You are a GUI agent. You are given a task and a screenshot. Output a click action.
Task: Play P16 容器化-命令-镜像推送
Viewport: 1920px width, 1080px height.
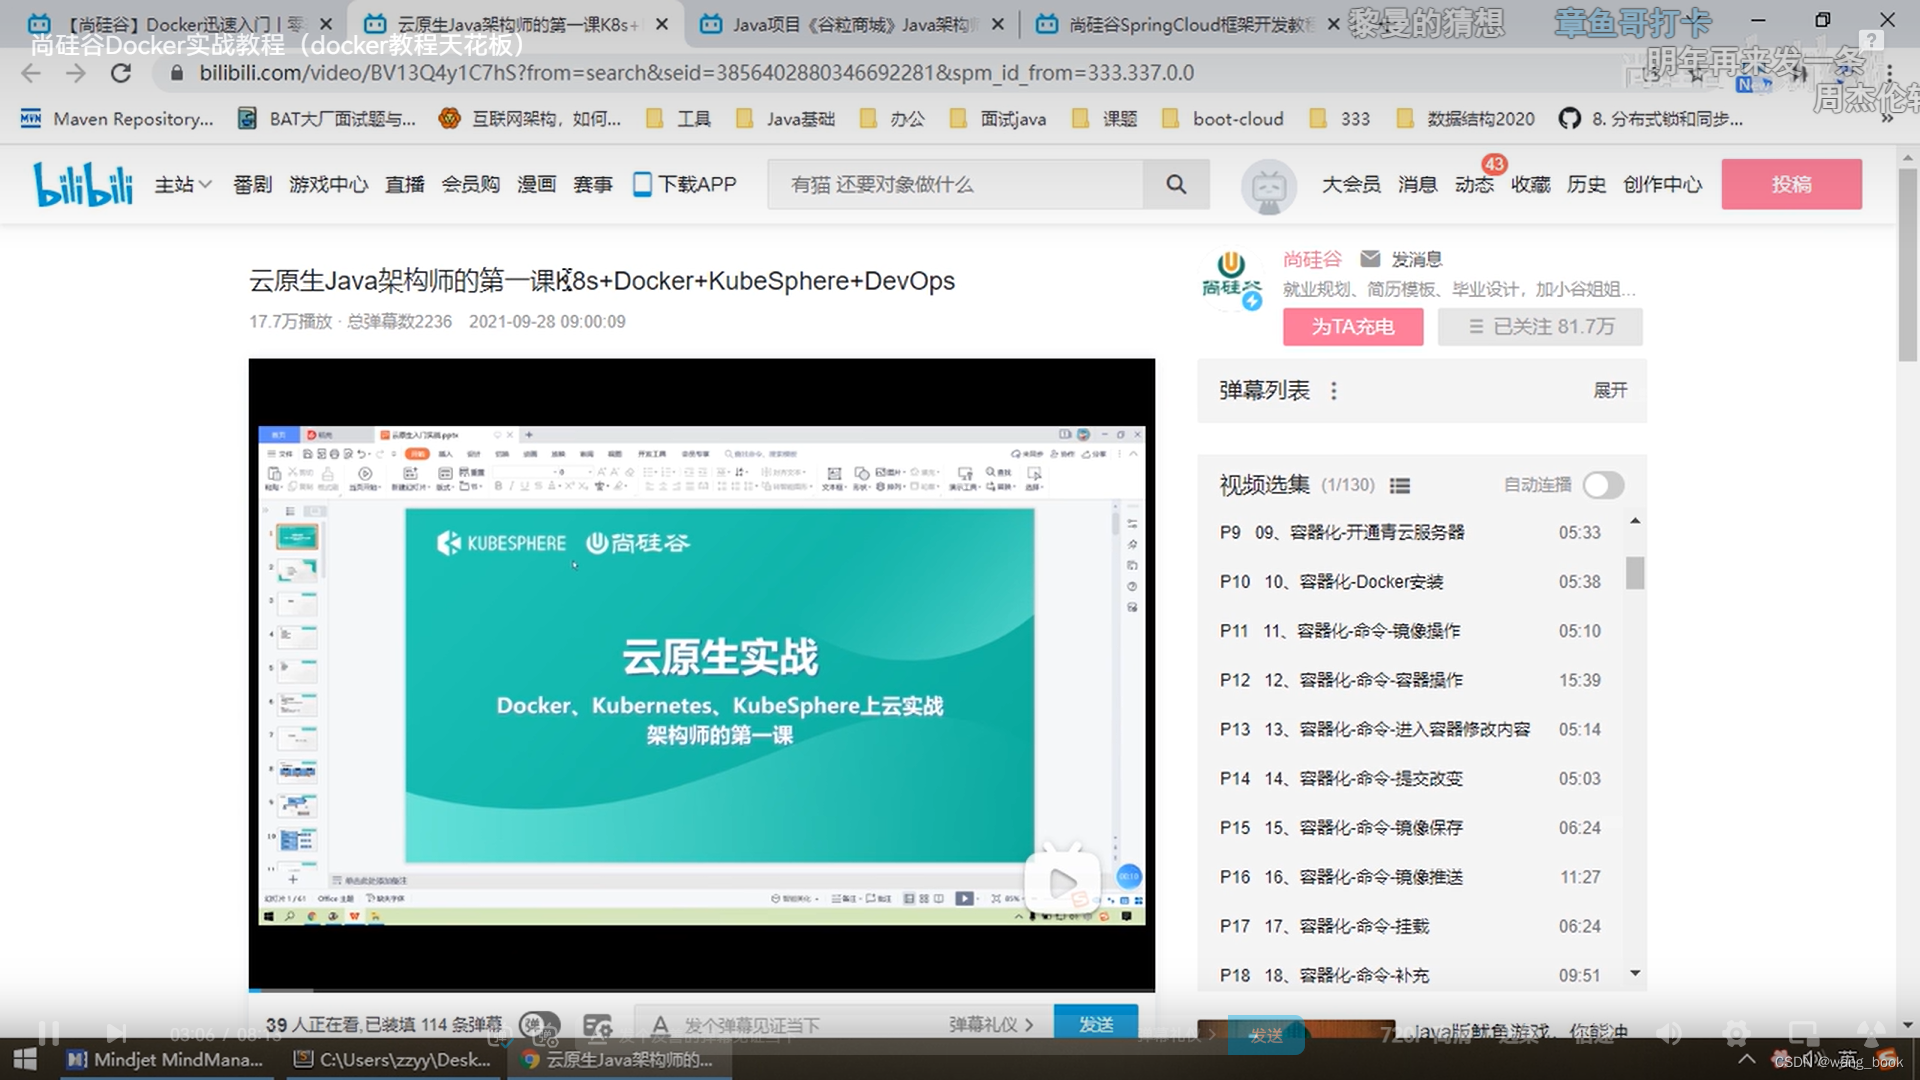pos(1410,877)
